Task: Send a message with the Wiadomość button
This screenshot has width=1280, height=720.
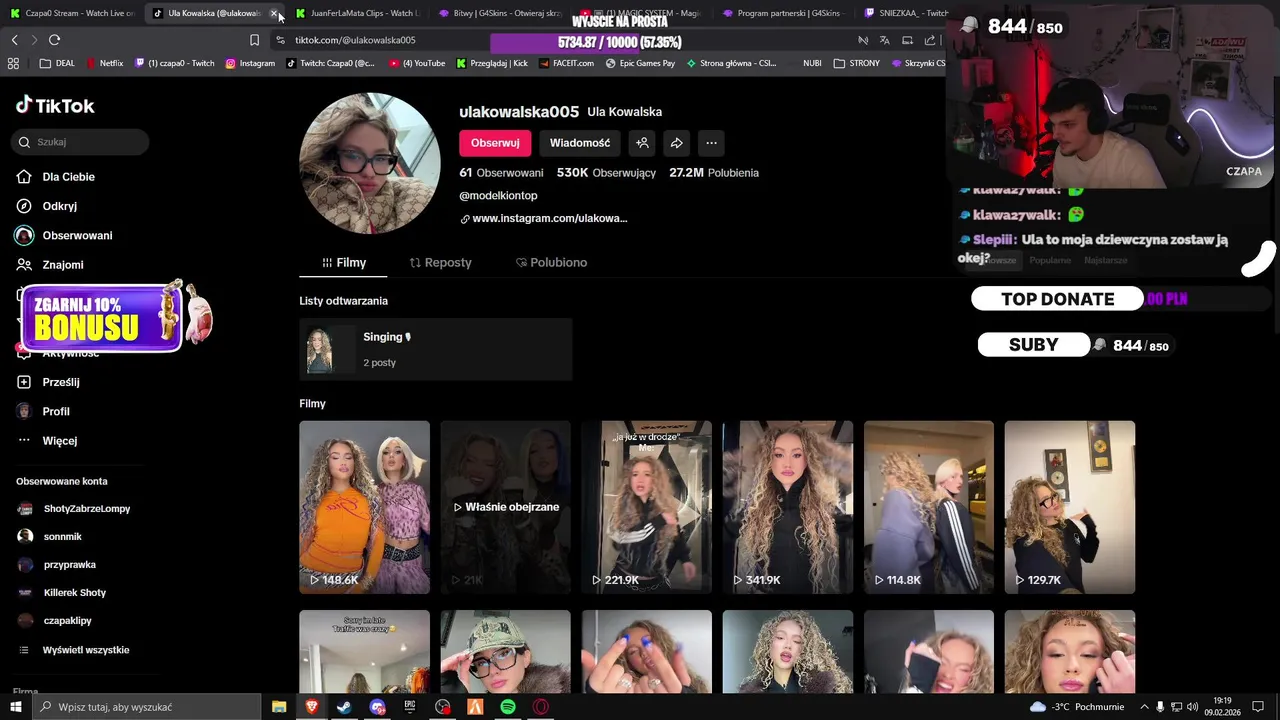Action: tap(580, 143)
